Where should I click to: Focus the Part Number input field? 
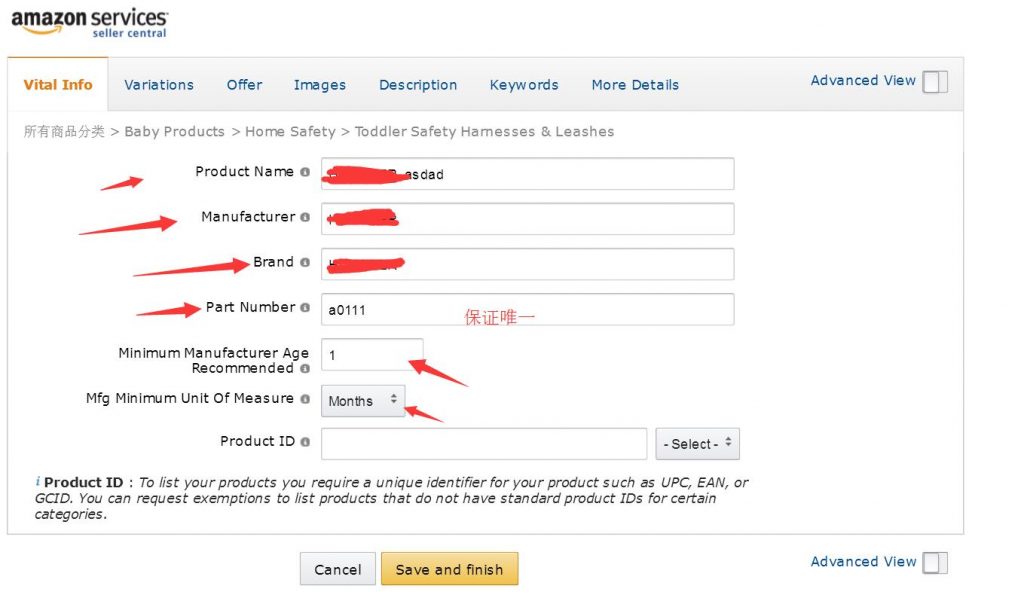pyautogui.click(x=527, y=309)
